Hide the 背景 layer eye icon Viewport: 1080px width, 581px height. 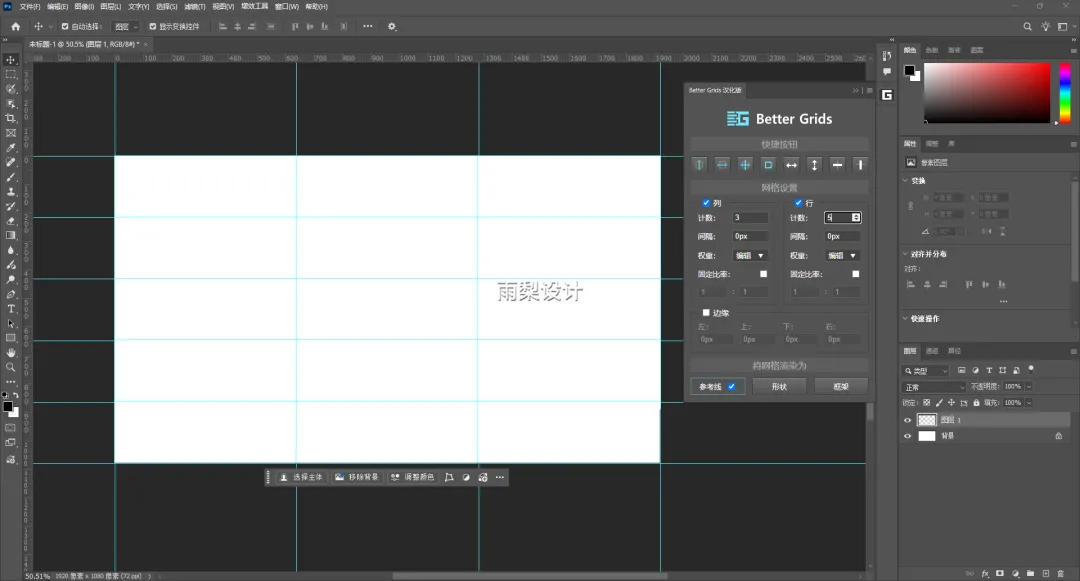(907, 436)
